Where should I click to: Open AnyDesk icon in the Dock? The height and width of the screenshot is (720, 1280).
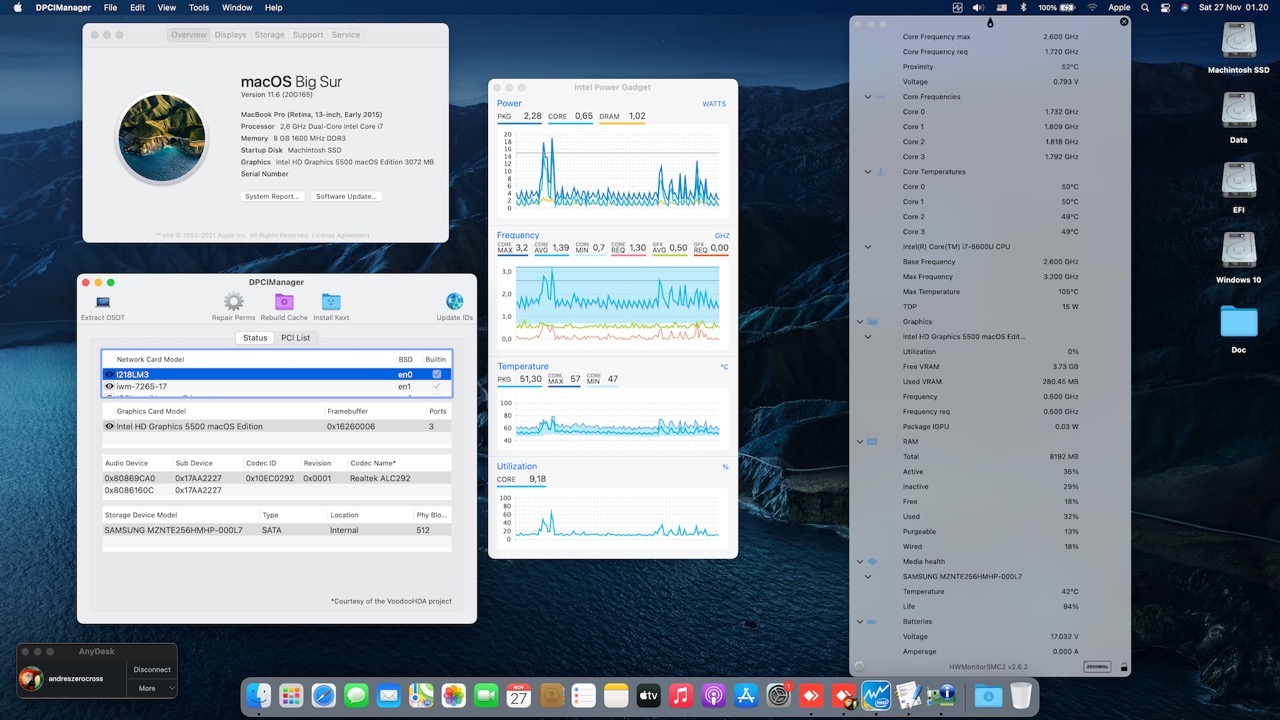point(811,695)
